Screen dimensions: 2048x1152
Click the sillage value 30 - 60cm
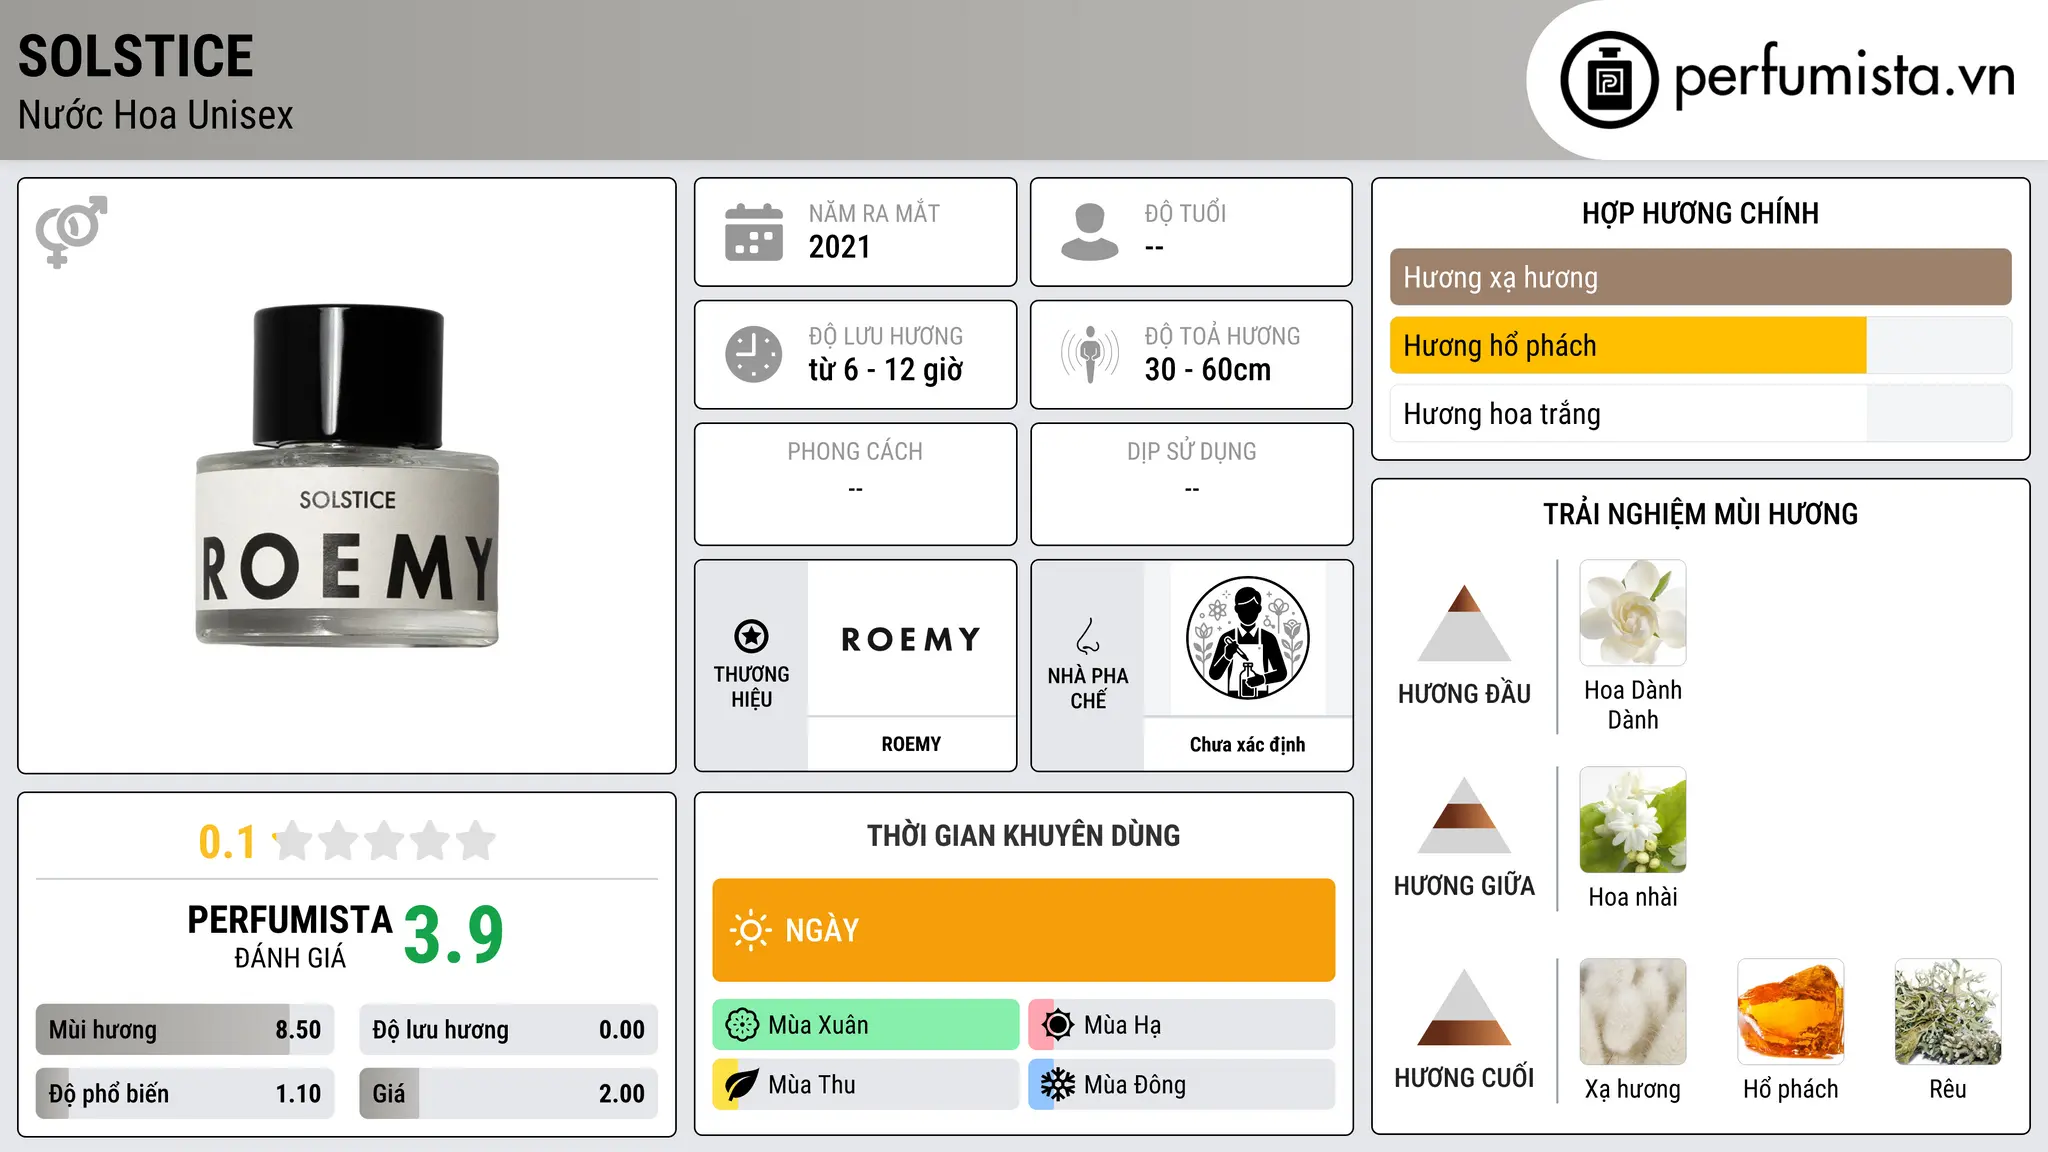coord(1208,370)
